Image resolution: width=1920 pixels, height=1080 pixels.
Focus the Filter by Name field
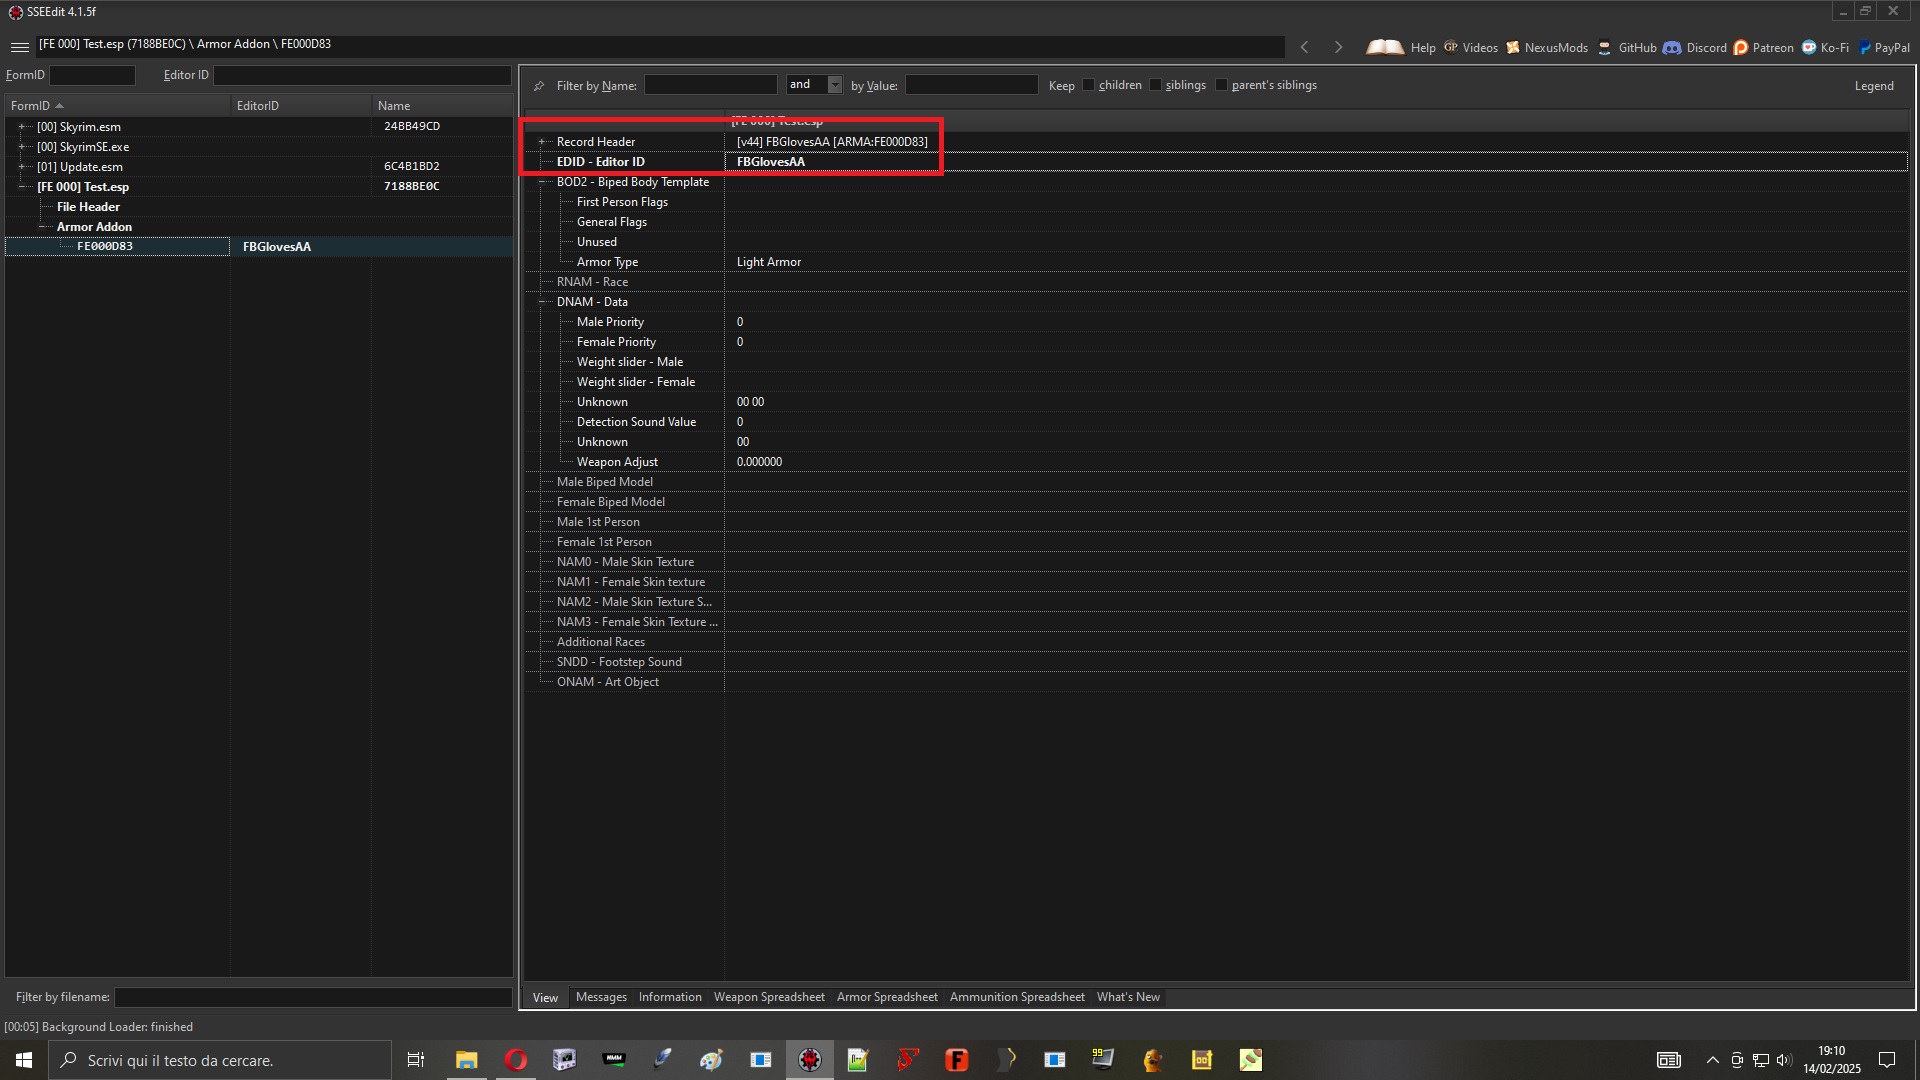[x=710, y=85]
